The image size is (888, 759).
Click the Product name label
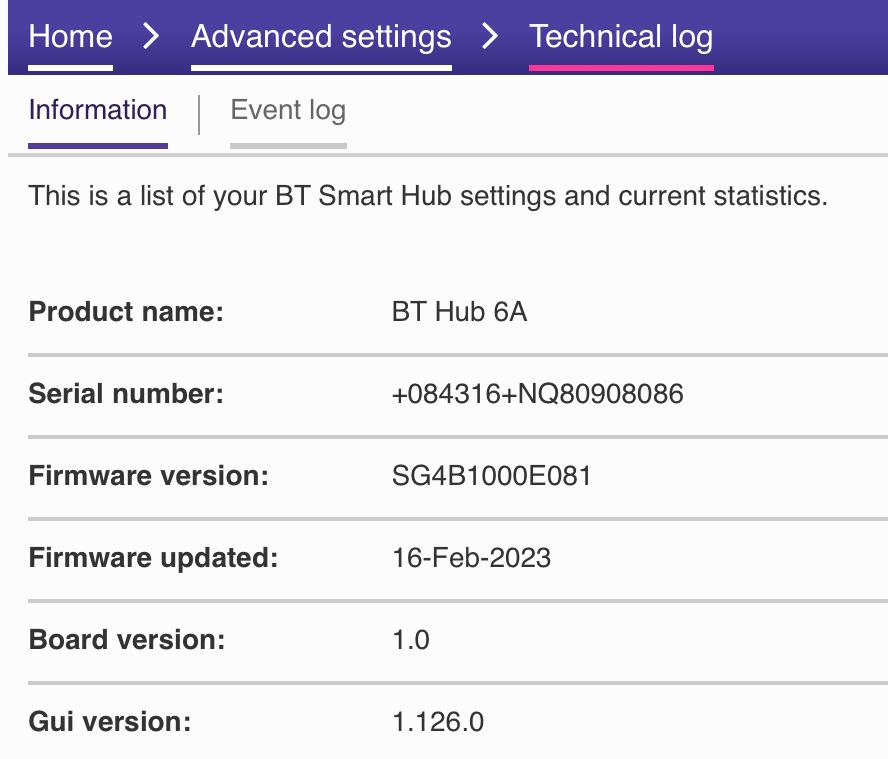click(126, 312)
